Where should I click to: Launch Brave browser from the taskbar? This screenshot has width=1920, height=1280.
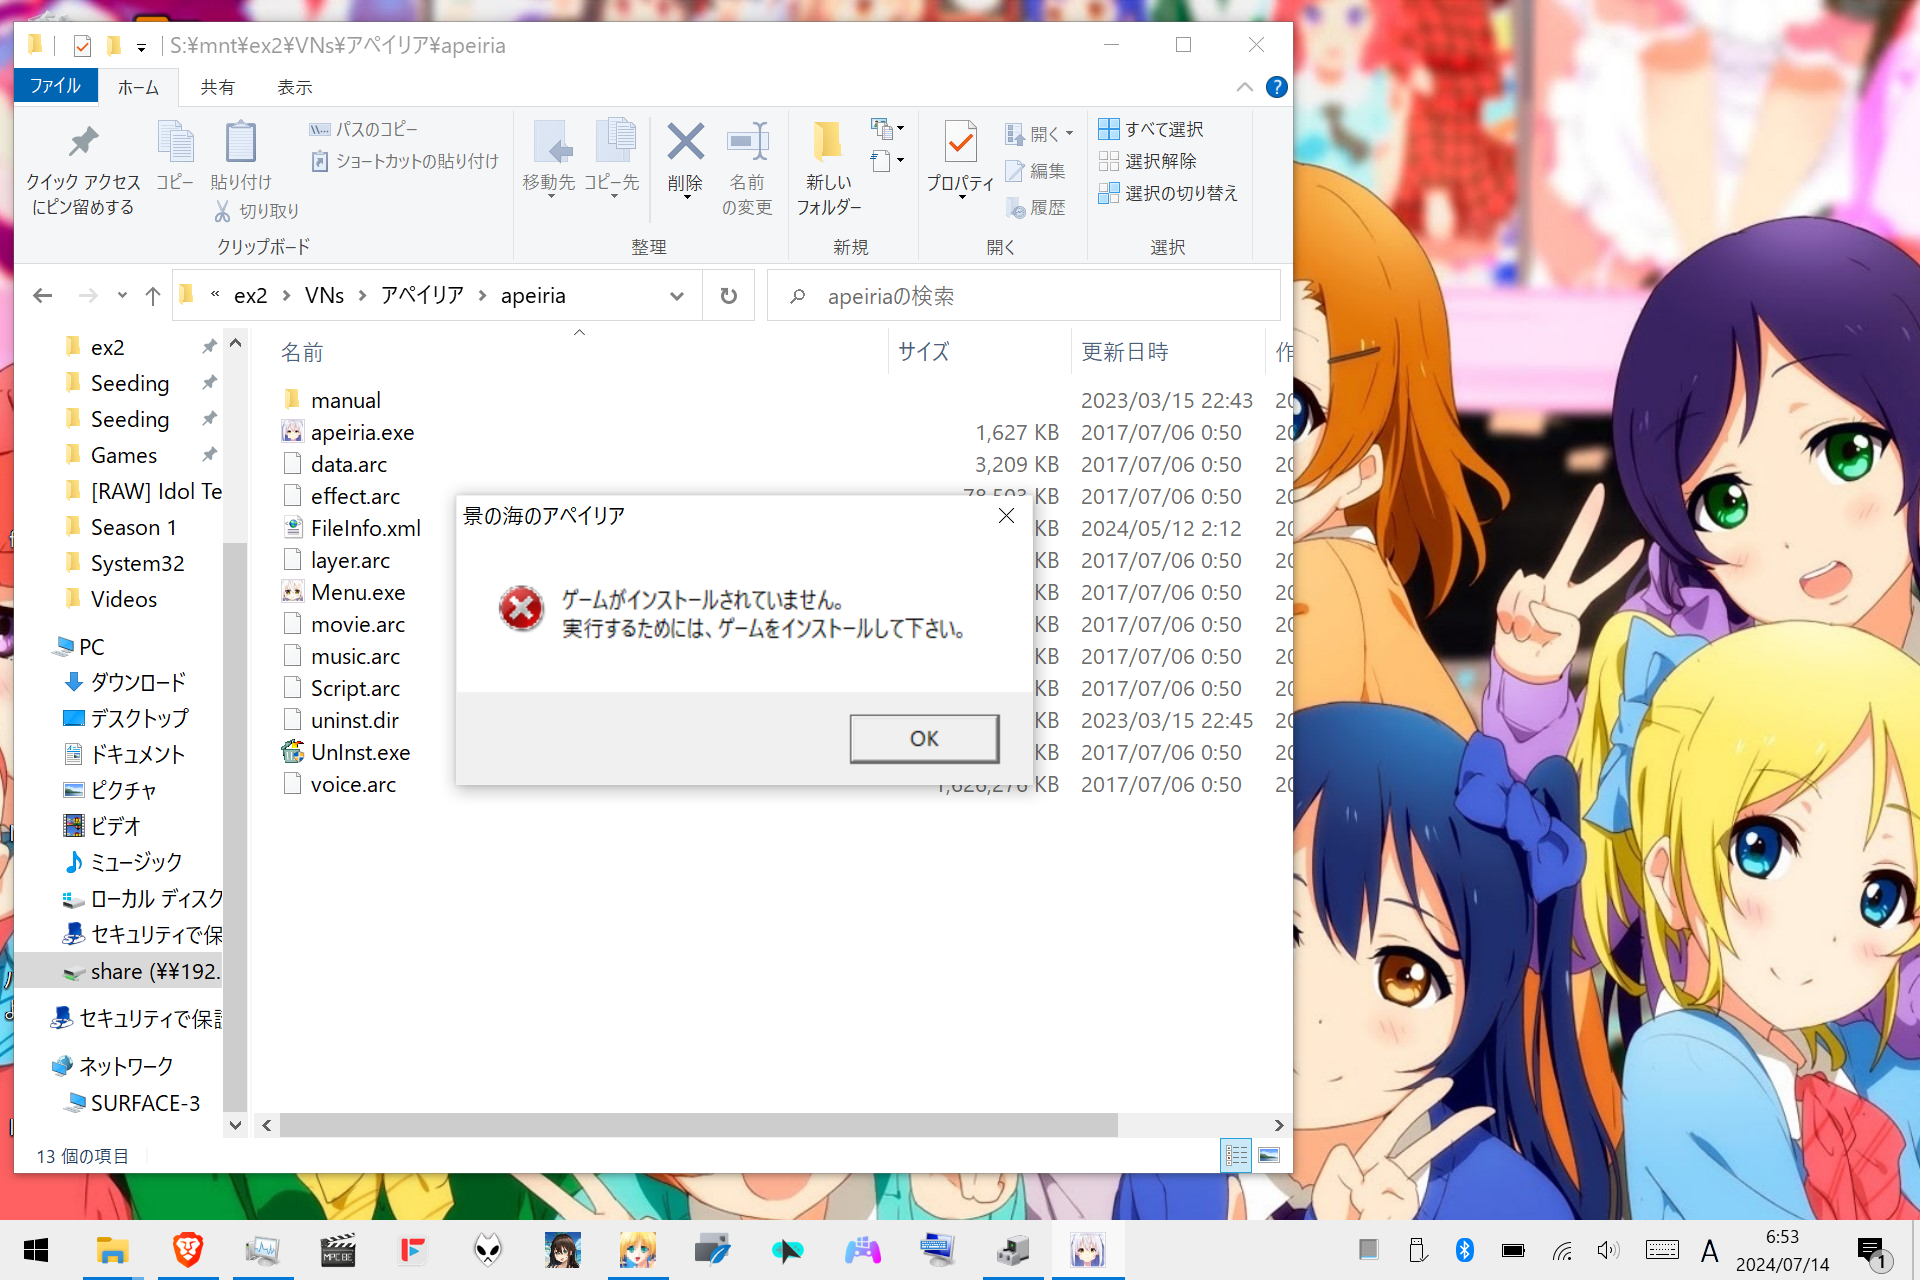pos(187,1250)
